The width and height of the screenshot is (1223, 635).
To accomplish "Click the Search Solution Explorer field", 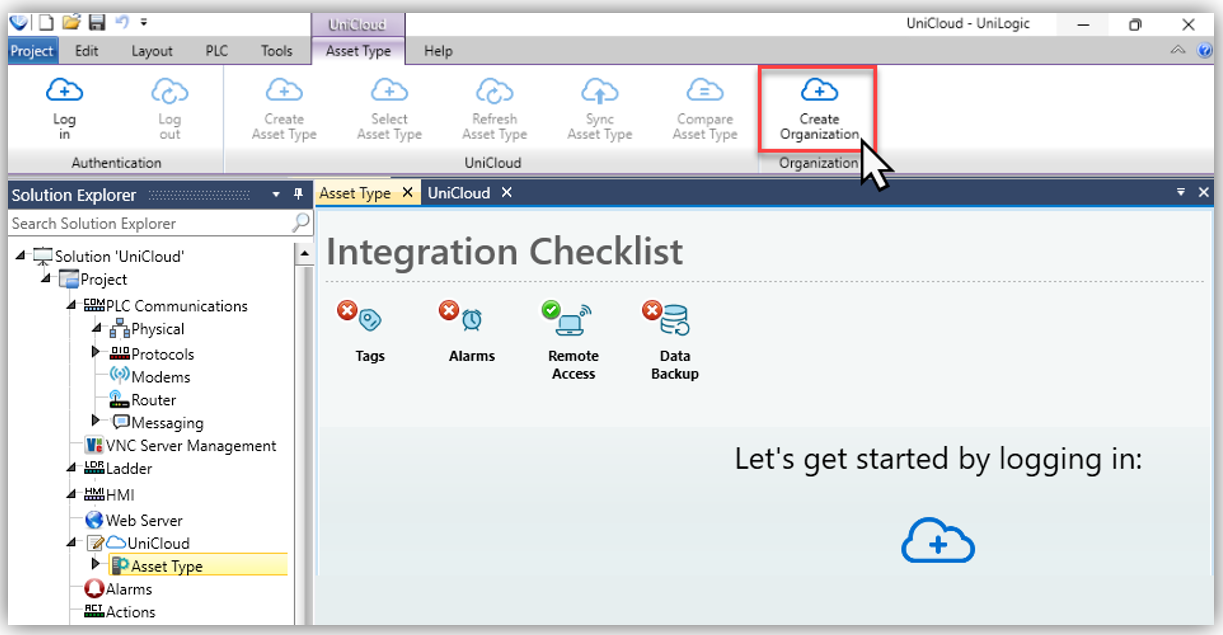I will (x=150, y=223).
